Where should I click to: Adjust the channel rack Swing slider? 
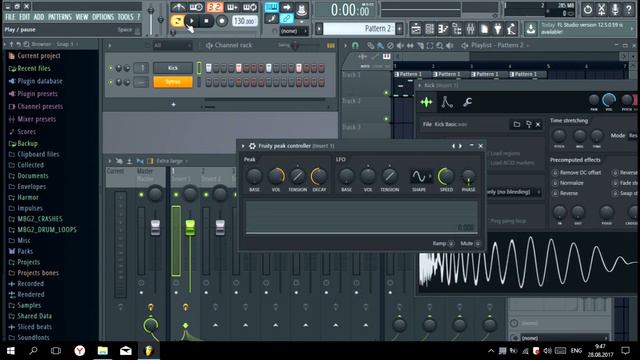[295, 45]
